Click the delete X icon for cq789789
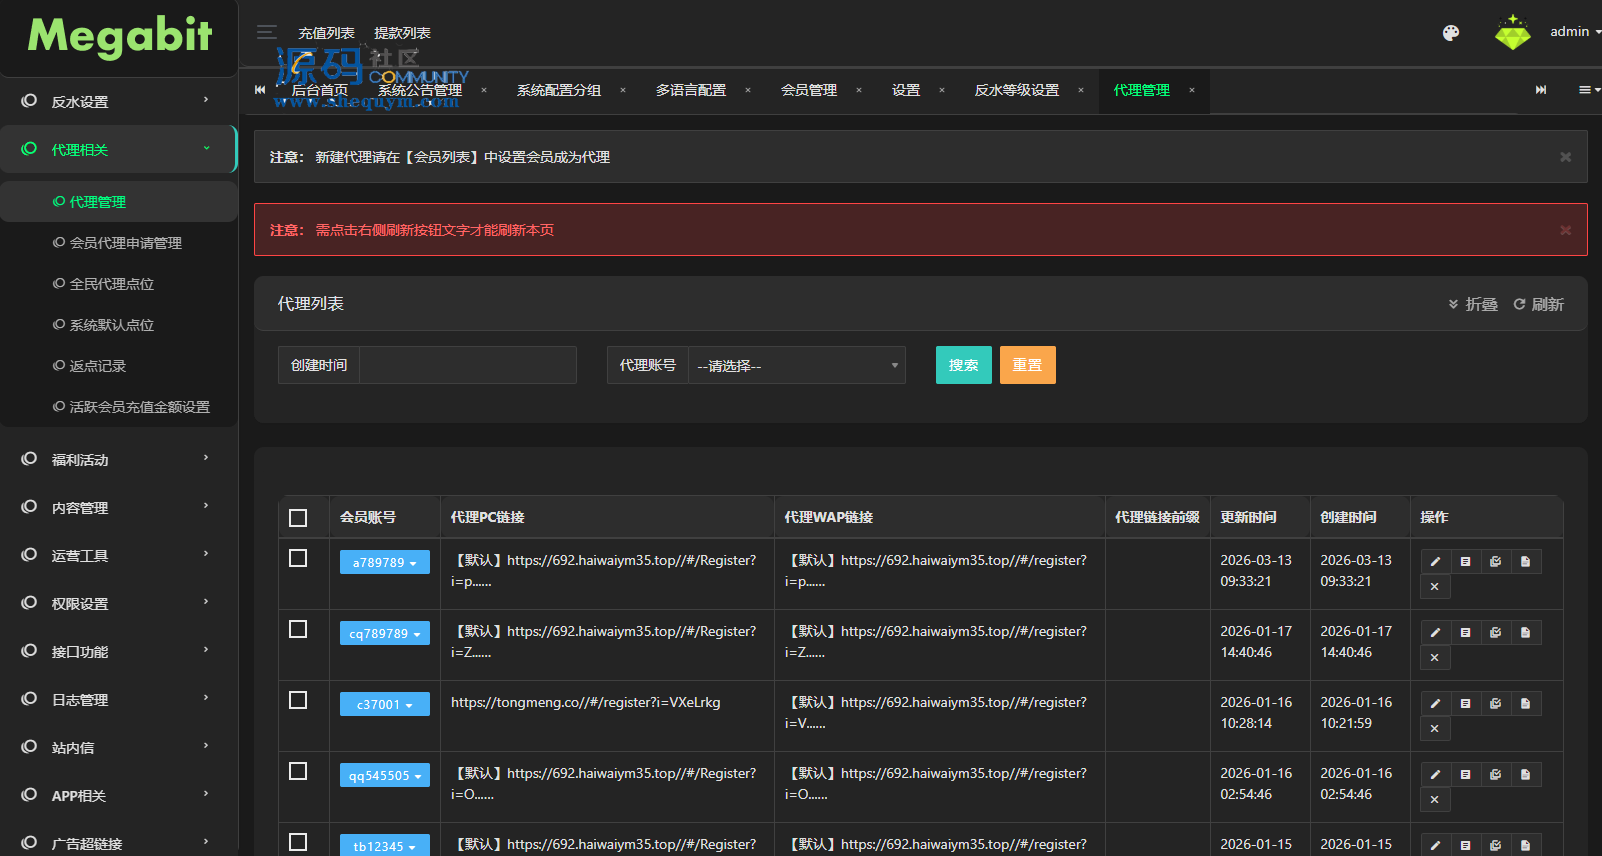1602x856 pixels. [x=1435, y=658]
